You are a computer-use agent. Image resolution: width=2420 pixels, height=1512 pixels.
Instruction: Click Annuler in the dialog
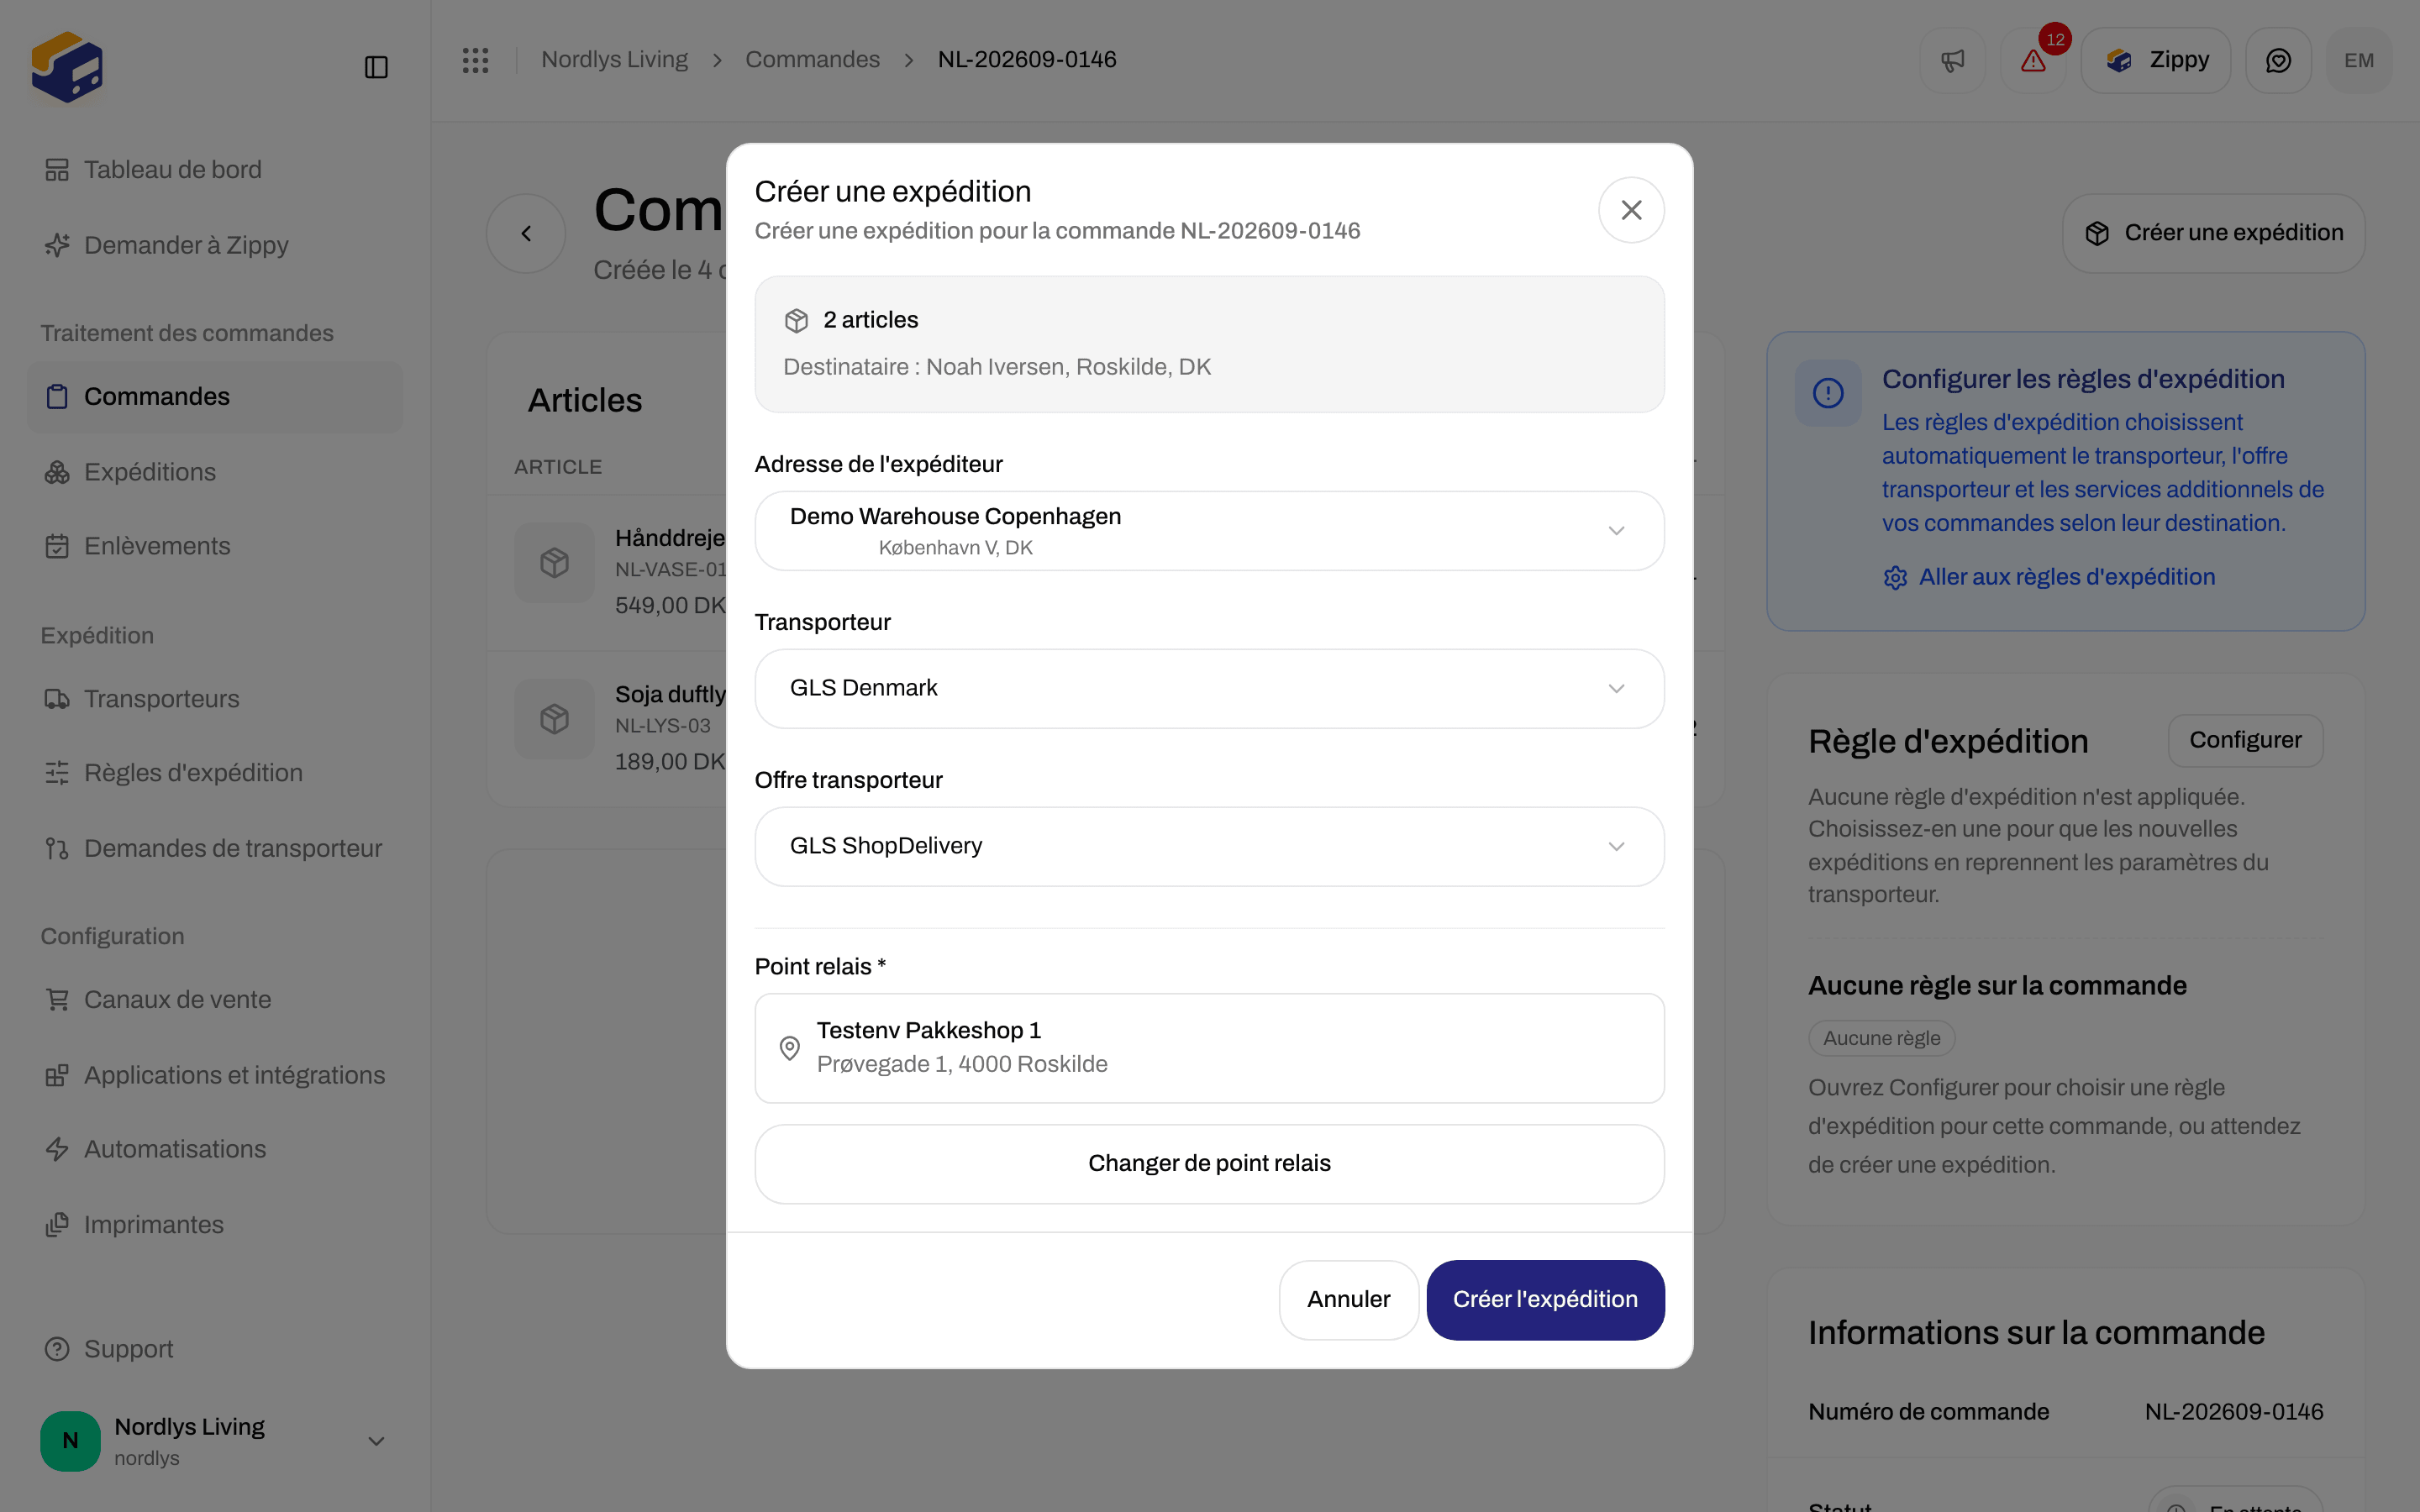tap(1348, 1300)
